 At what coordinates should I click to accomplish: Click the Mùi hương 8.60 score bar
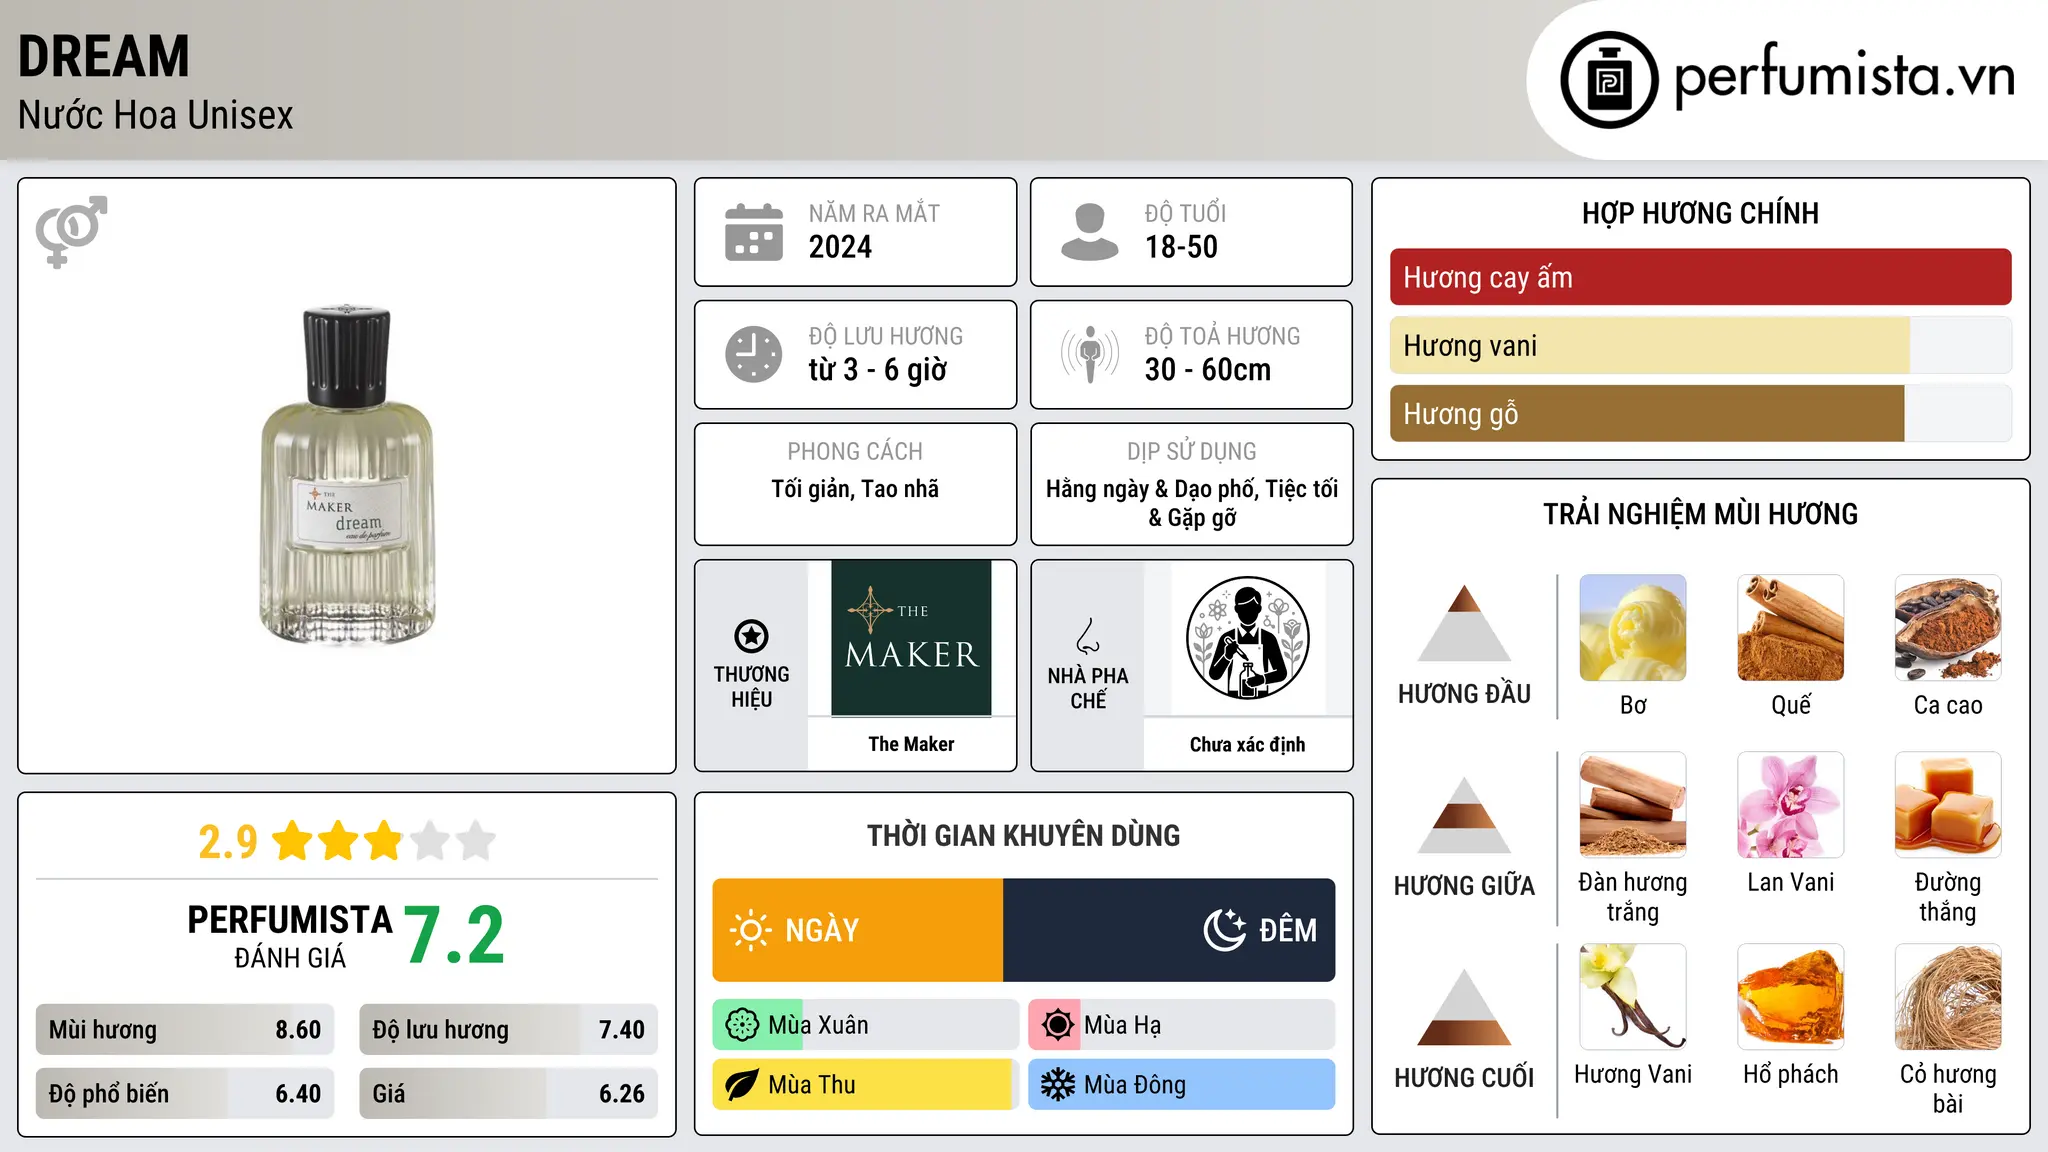click(185, 1030)
